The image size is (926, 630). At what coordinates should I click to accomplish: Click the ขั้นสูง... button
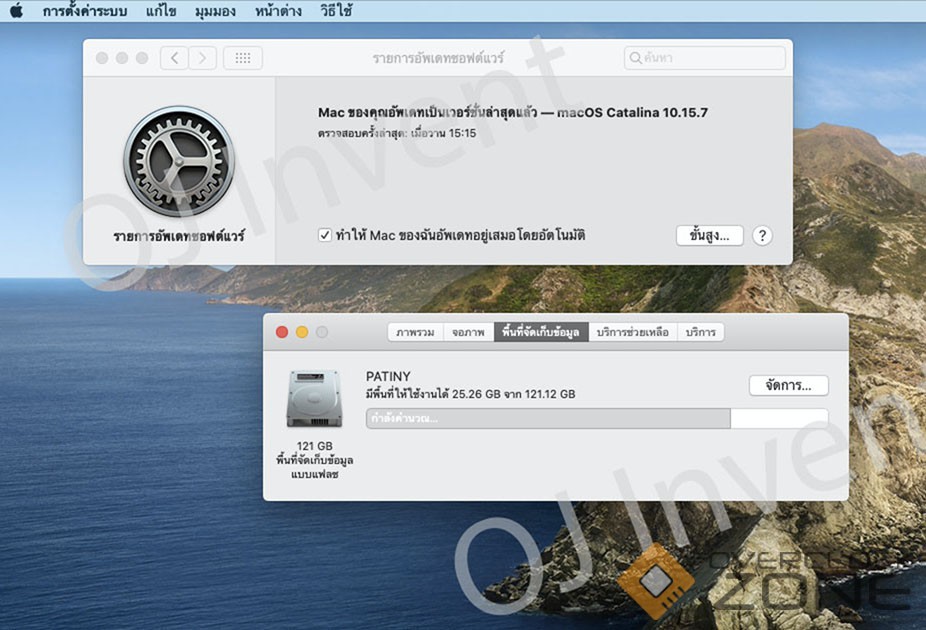coord(710,236)
